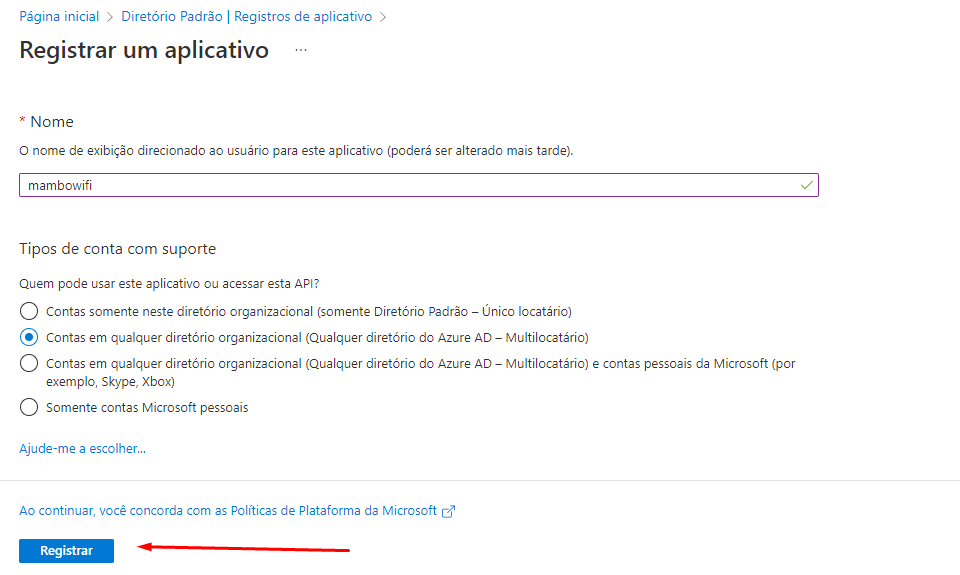Click the Registrar button
Screen dimensions: 960x575
(x=66, y=551)
